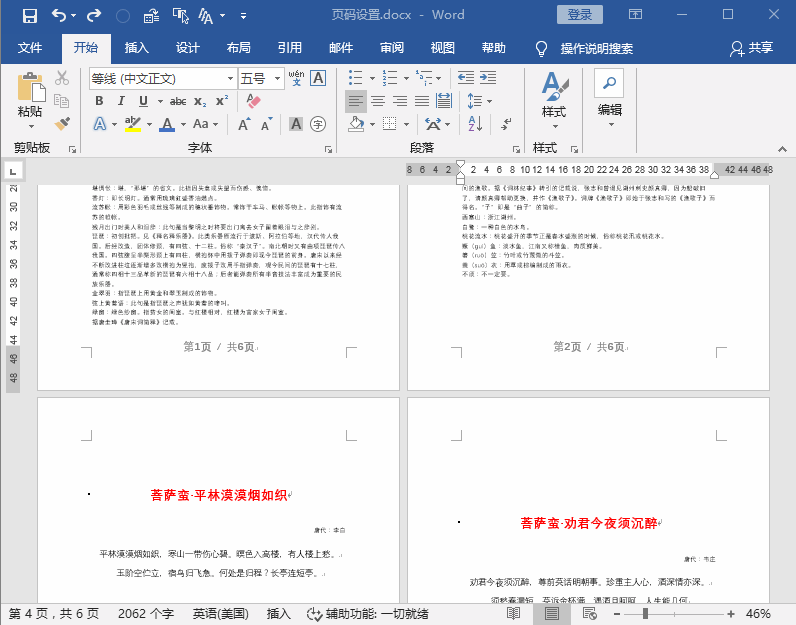Expand the font name dropdown 等线
The image size is (796, 625).
click(x=230, y=78)
